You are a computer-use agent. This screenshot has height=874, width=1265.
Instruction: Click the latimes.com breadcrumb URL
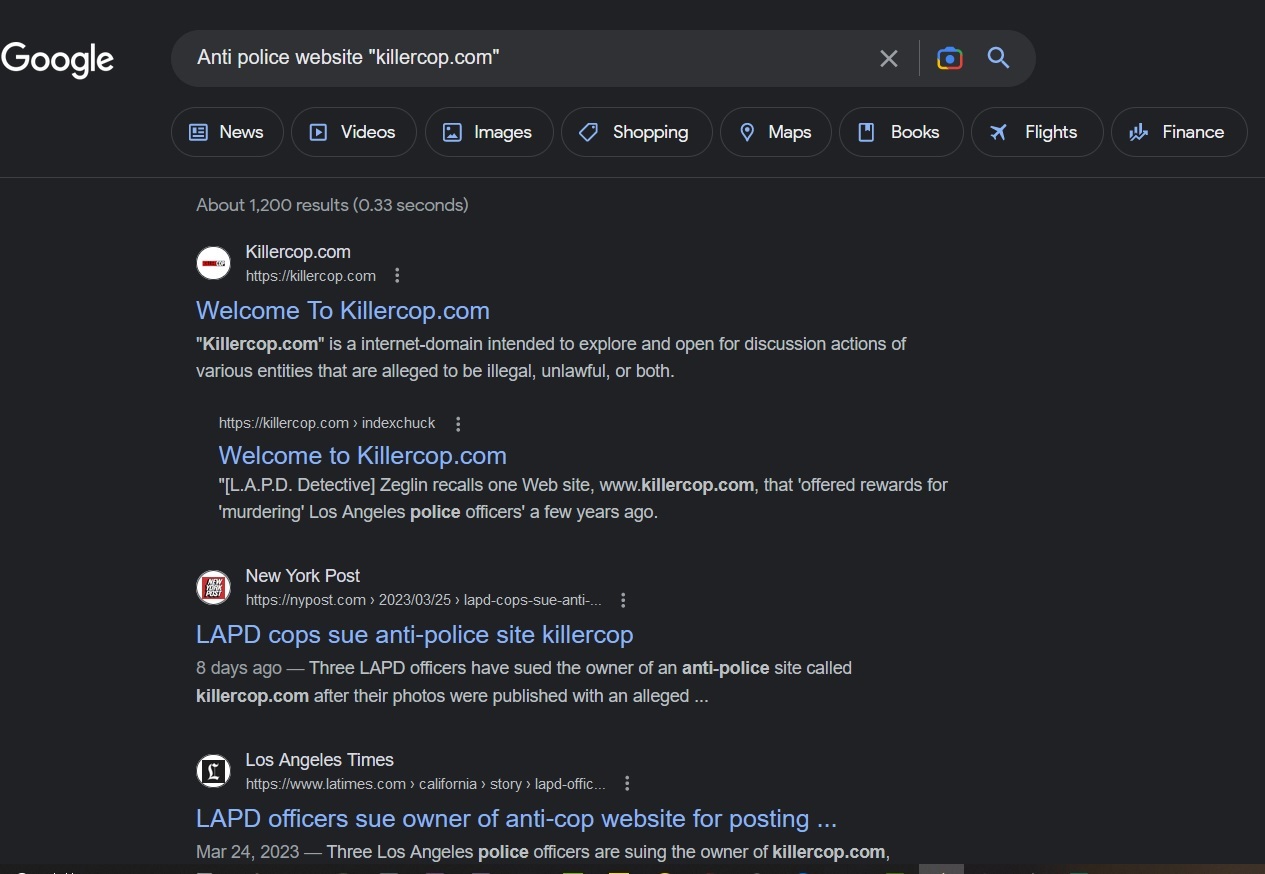[x=426, y=784]
